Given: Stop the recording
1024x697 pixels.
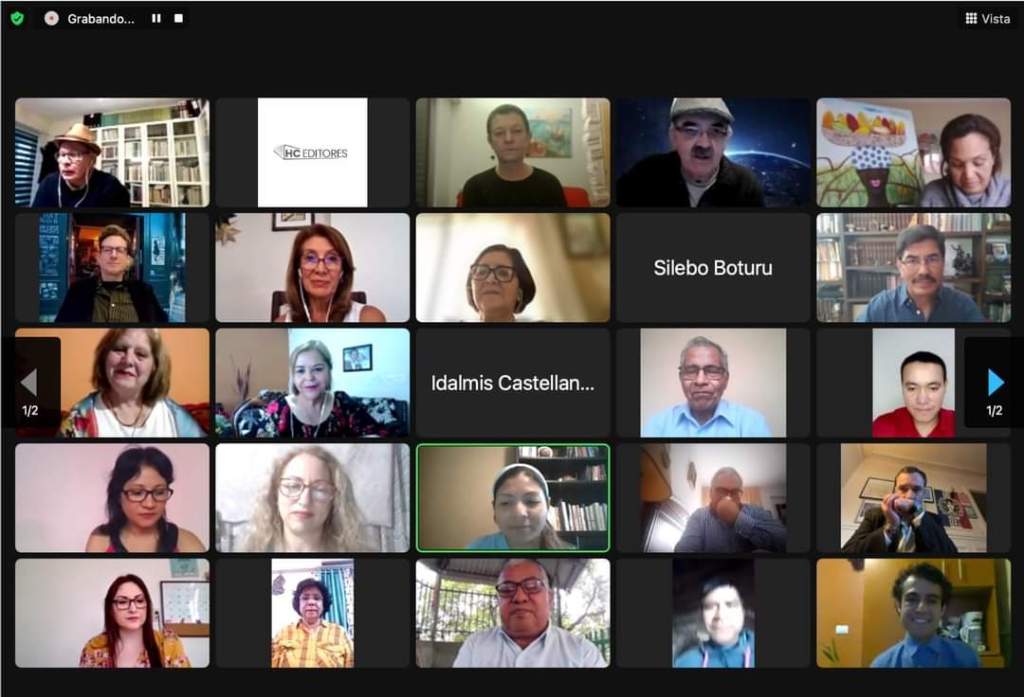Looking at the screenshot, I should (x=178, y=18).
